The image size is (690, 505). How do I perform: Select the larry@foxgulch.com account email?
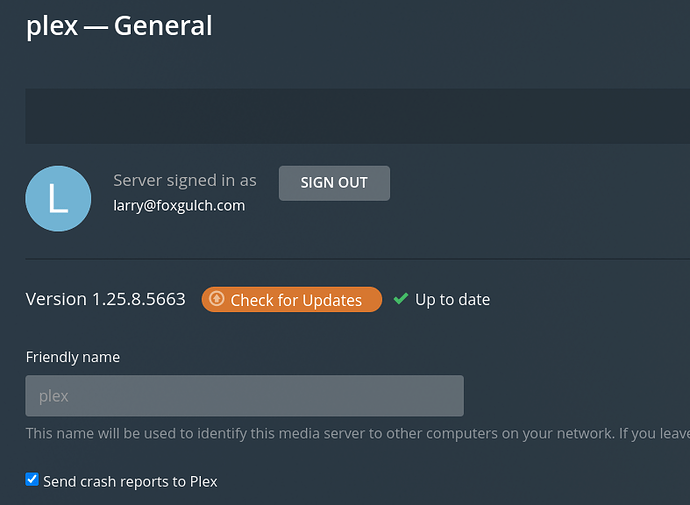pos(179,206)
